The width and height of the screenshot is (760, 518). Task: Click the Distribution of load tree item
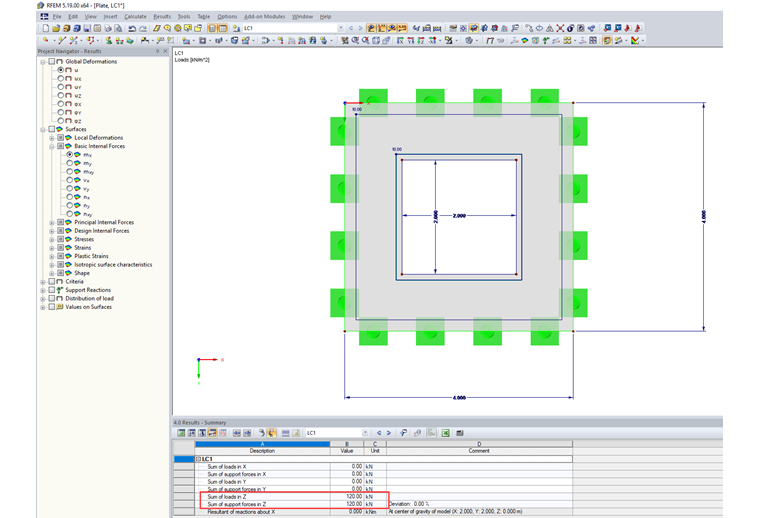tap(90, 298)
